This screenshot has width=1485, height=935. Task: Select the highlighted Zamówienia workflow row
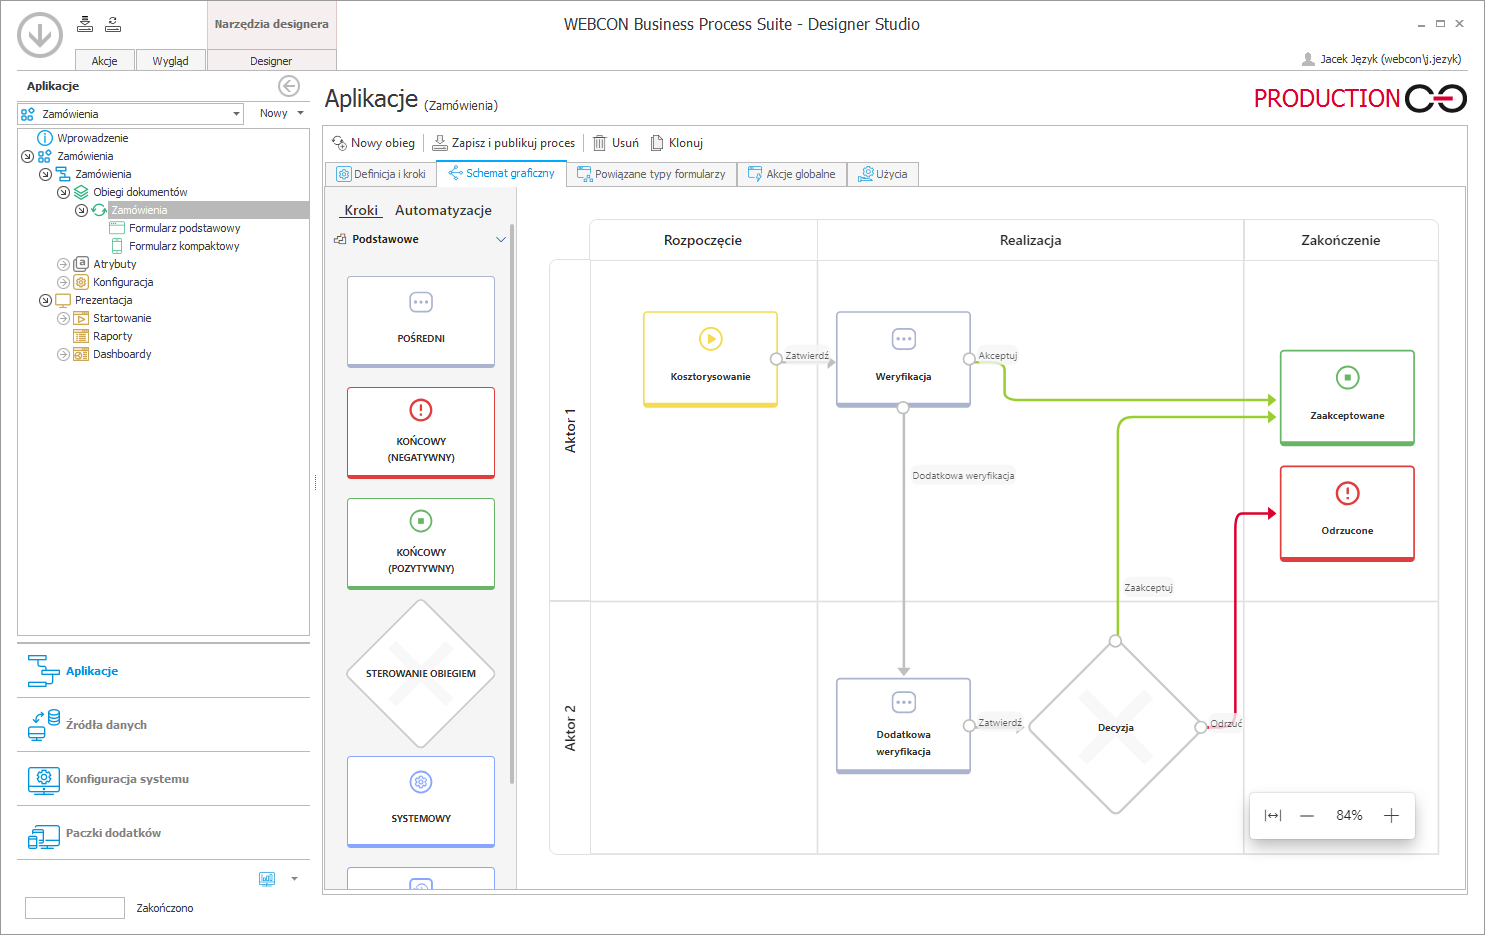[x=208, y=210]
